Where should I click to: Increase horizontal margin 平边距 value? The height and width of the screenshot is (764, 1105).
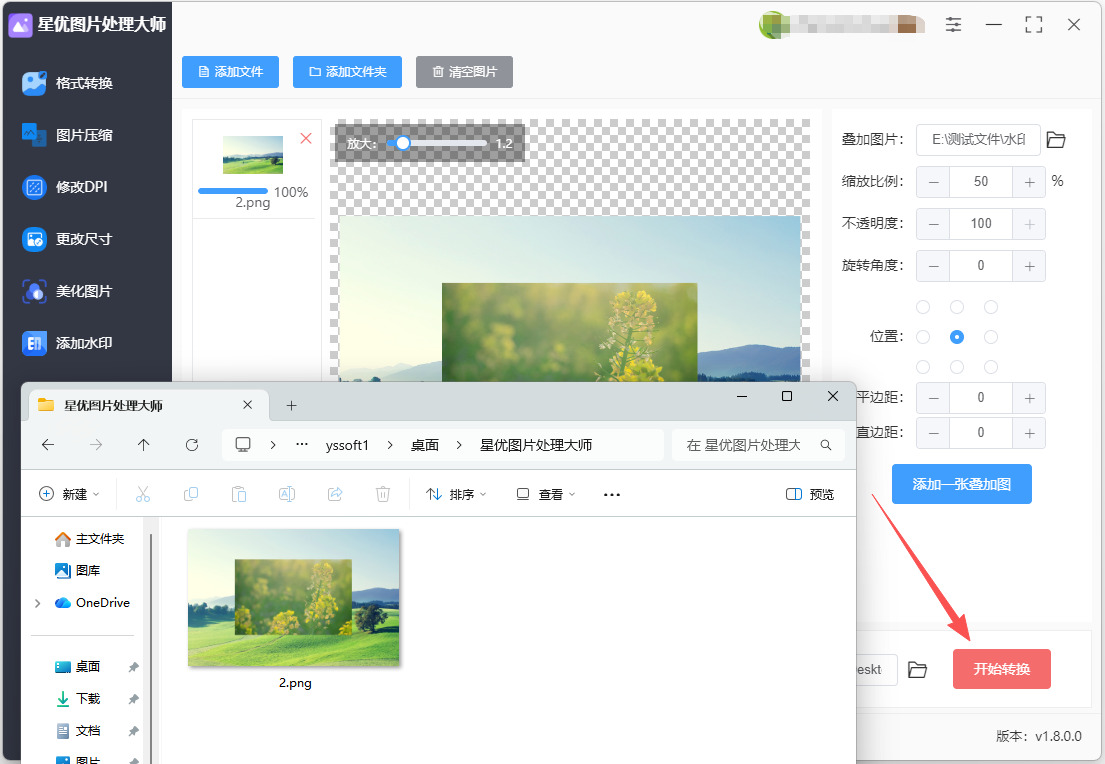tap(1029, 398)
